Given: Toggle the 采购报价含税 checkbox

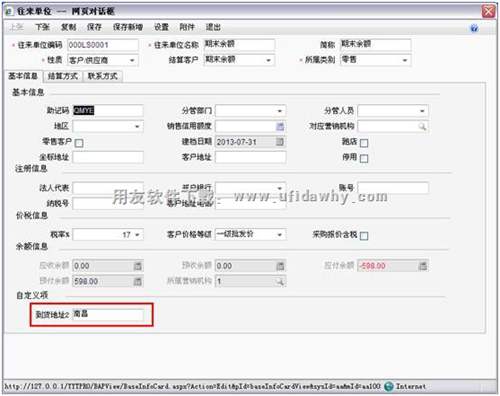Looking at the screenshot, I should tap(364, 236).
